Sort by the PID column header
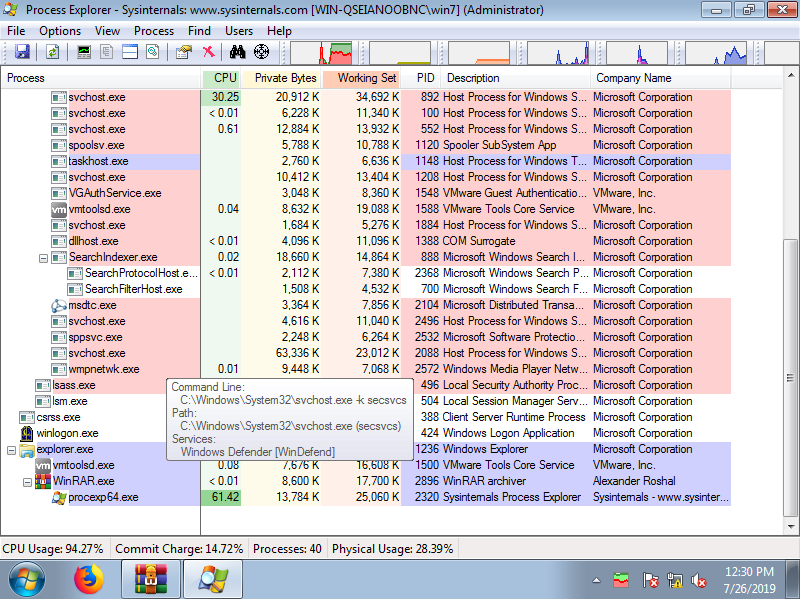Screen dimensions: 800x599 coord(420,78)
